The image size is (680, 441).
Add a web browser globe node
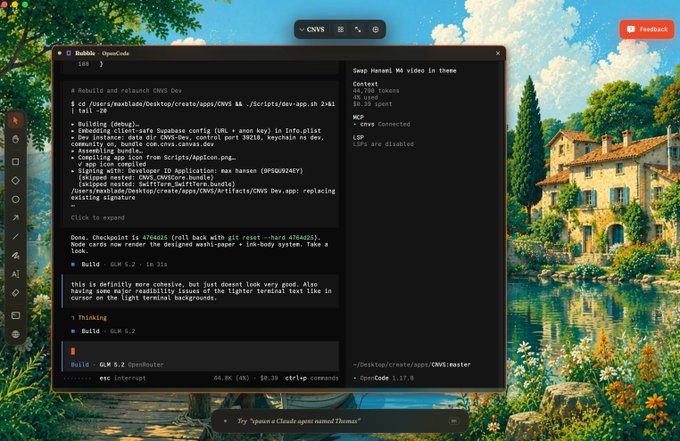(16, 334)
